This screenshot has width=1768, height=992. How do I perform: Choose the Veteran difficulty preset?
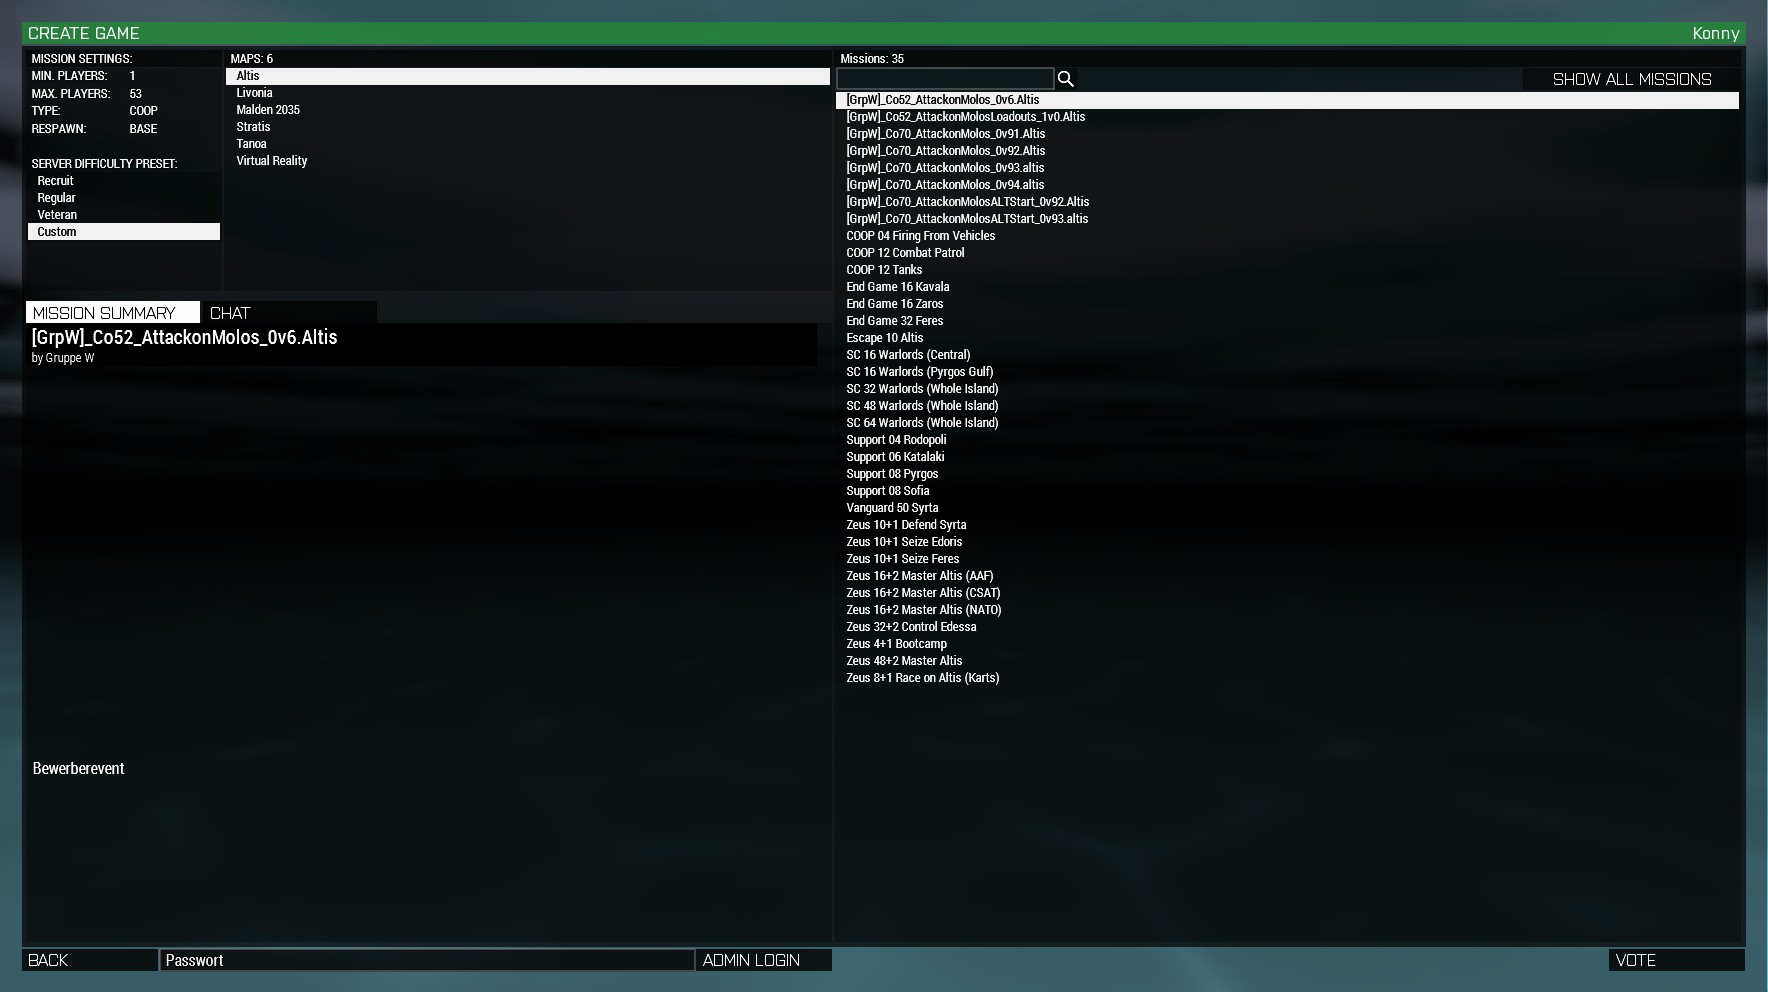pos(57,215)
